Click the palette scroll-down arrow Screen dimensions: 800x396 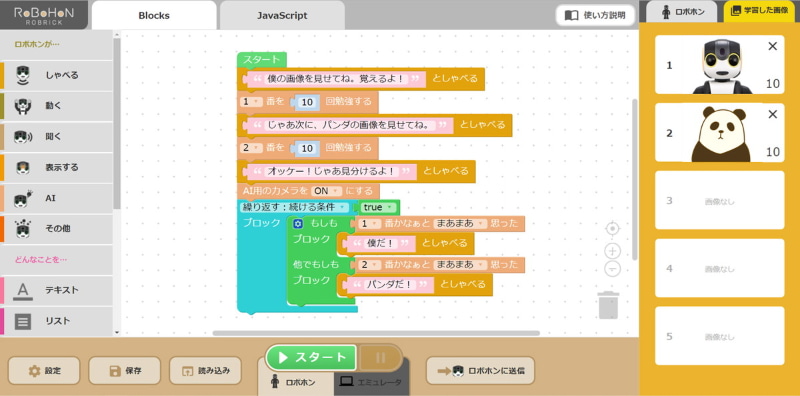(117, 333)
